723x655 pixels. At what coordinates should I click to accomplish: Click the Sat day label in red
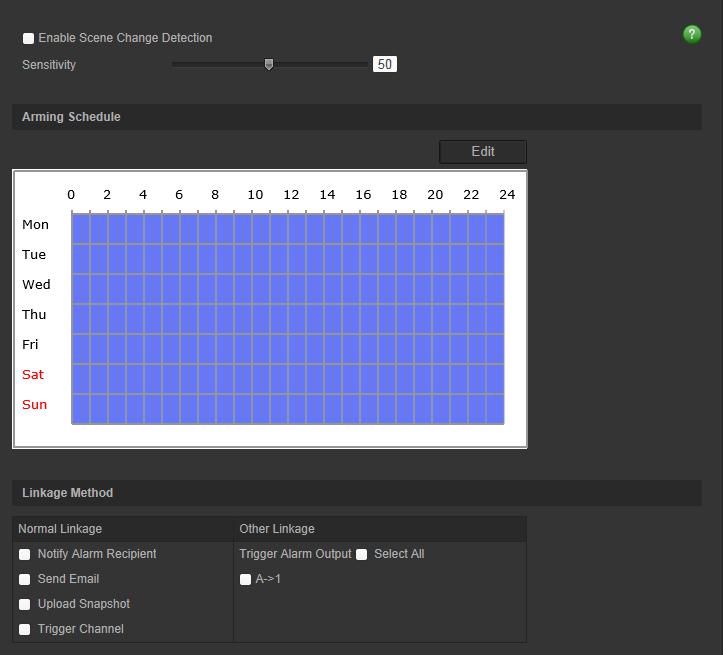click(x=33, y=375)
